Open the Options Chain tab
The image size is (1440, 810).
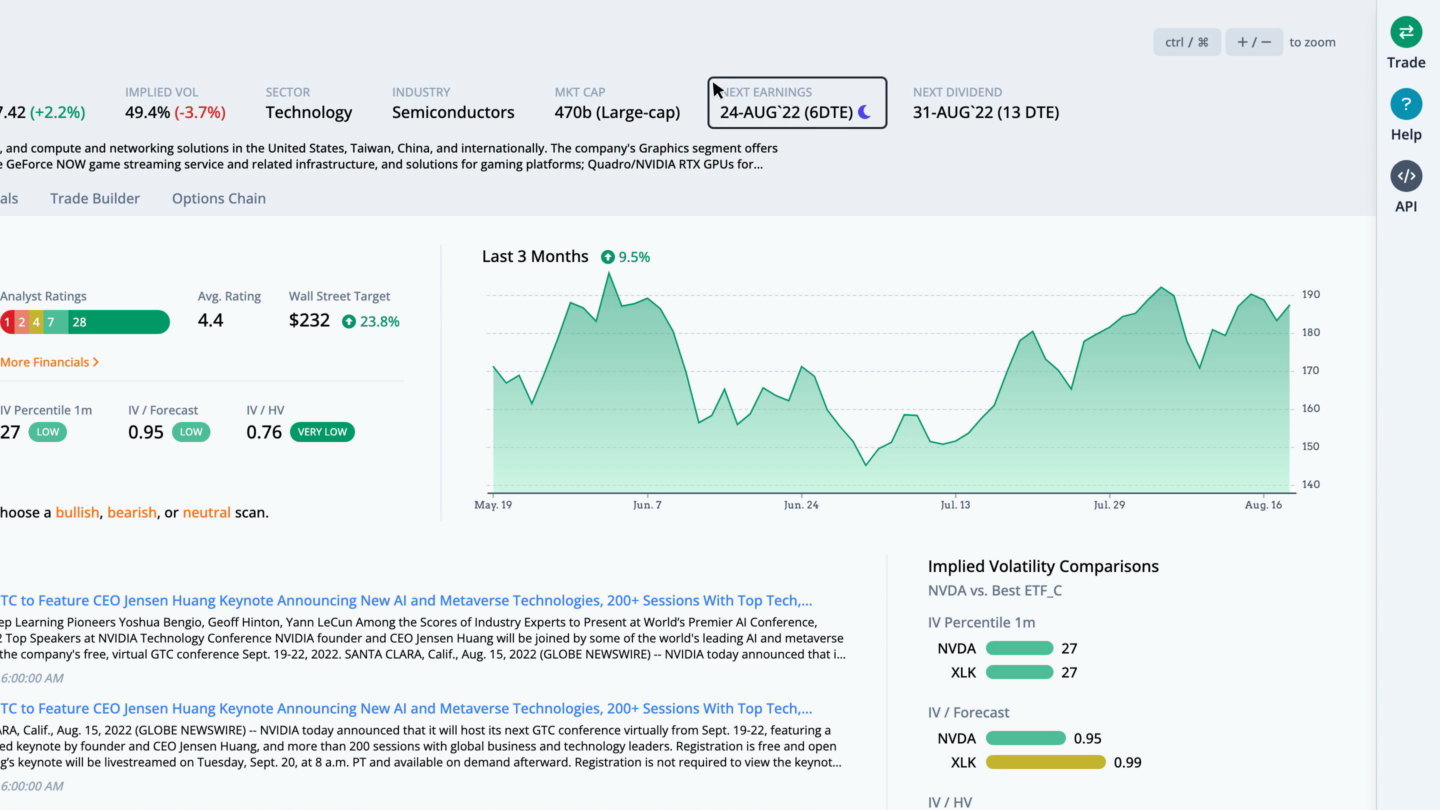pyautogui.click(x=218, y=198)
